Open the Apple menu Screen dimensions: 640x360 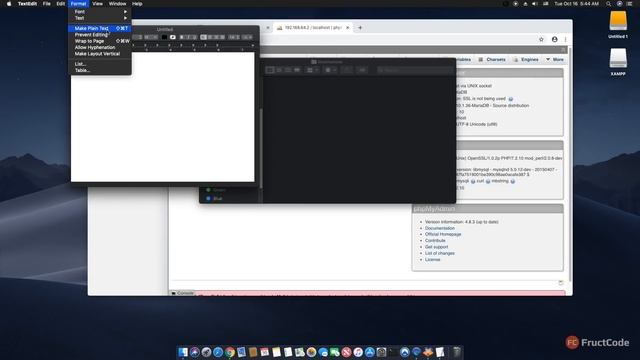(x=9, y=4)
